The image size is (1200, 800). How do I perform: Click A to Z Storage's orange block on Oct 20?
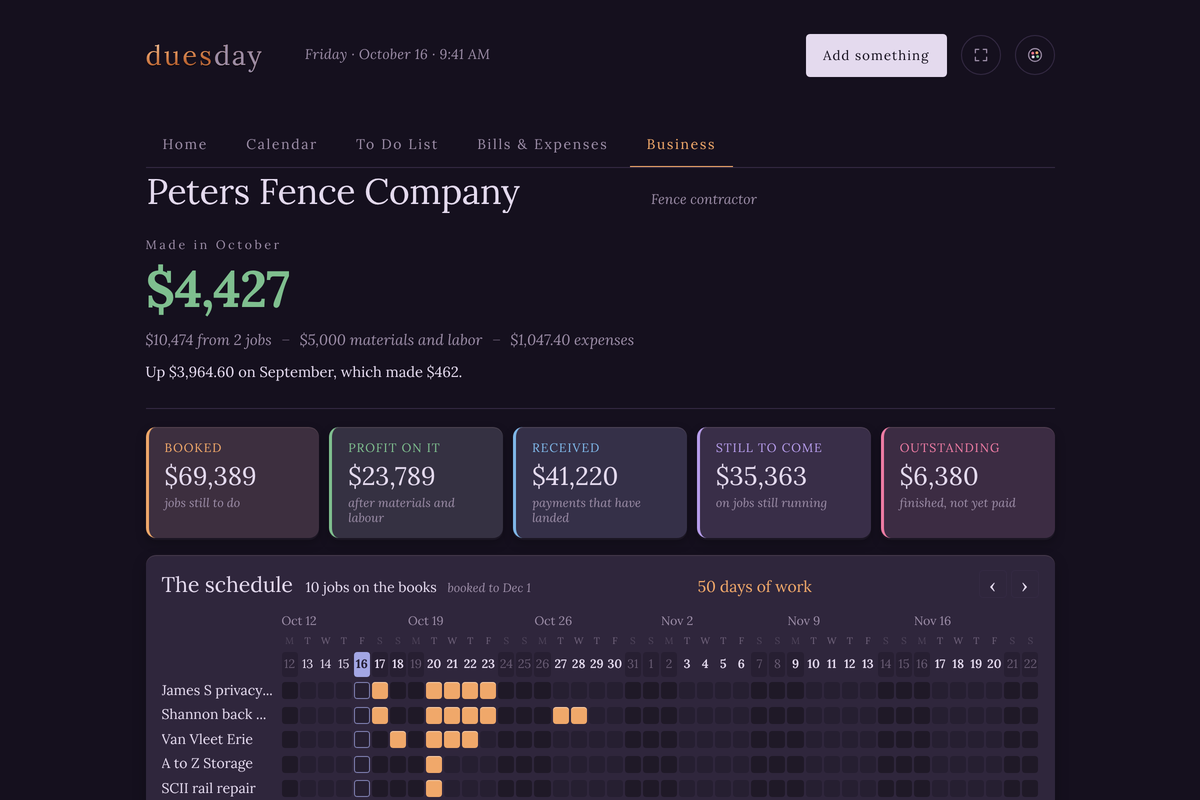coord(434,764)
